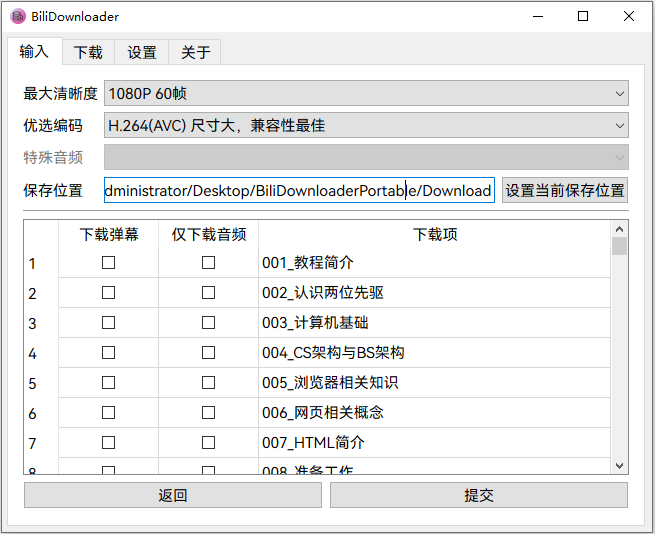
Task: Minimize the BiliDownloader window
Action: coord(538,16)
